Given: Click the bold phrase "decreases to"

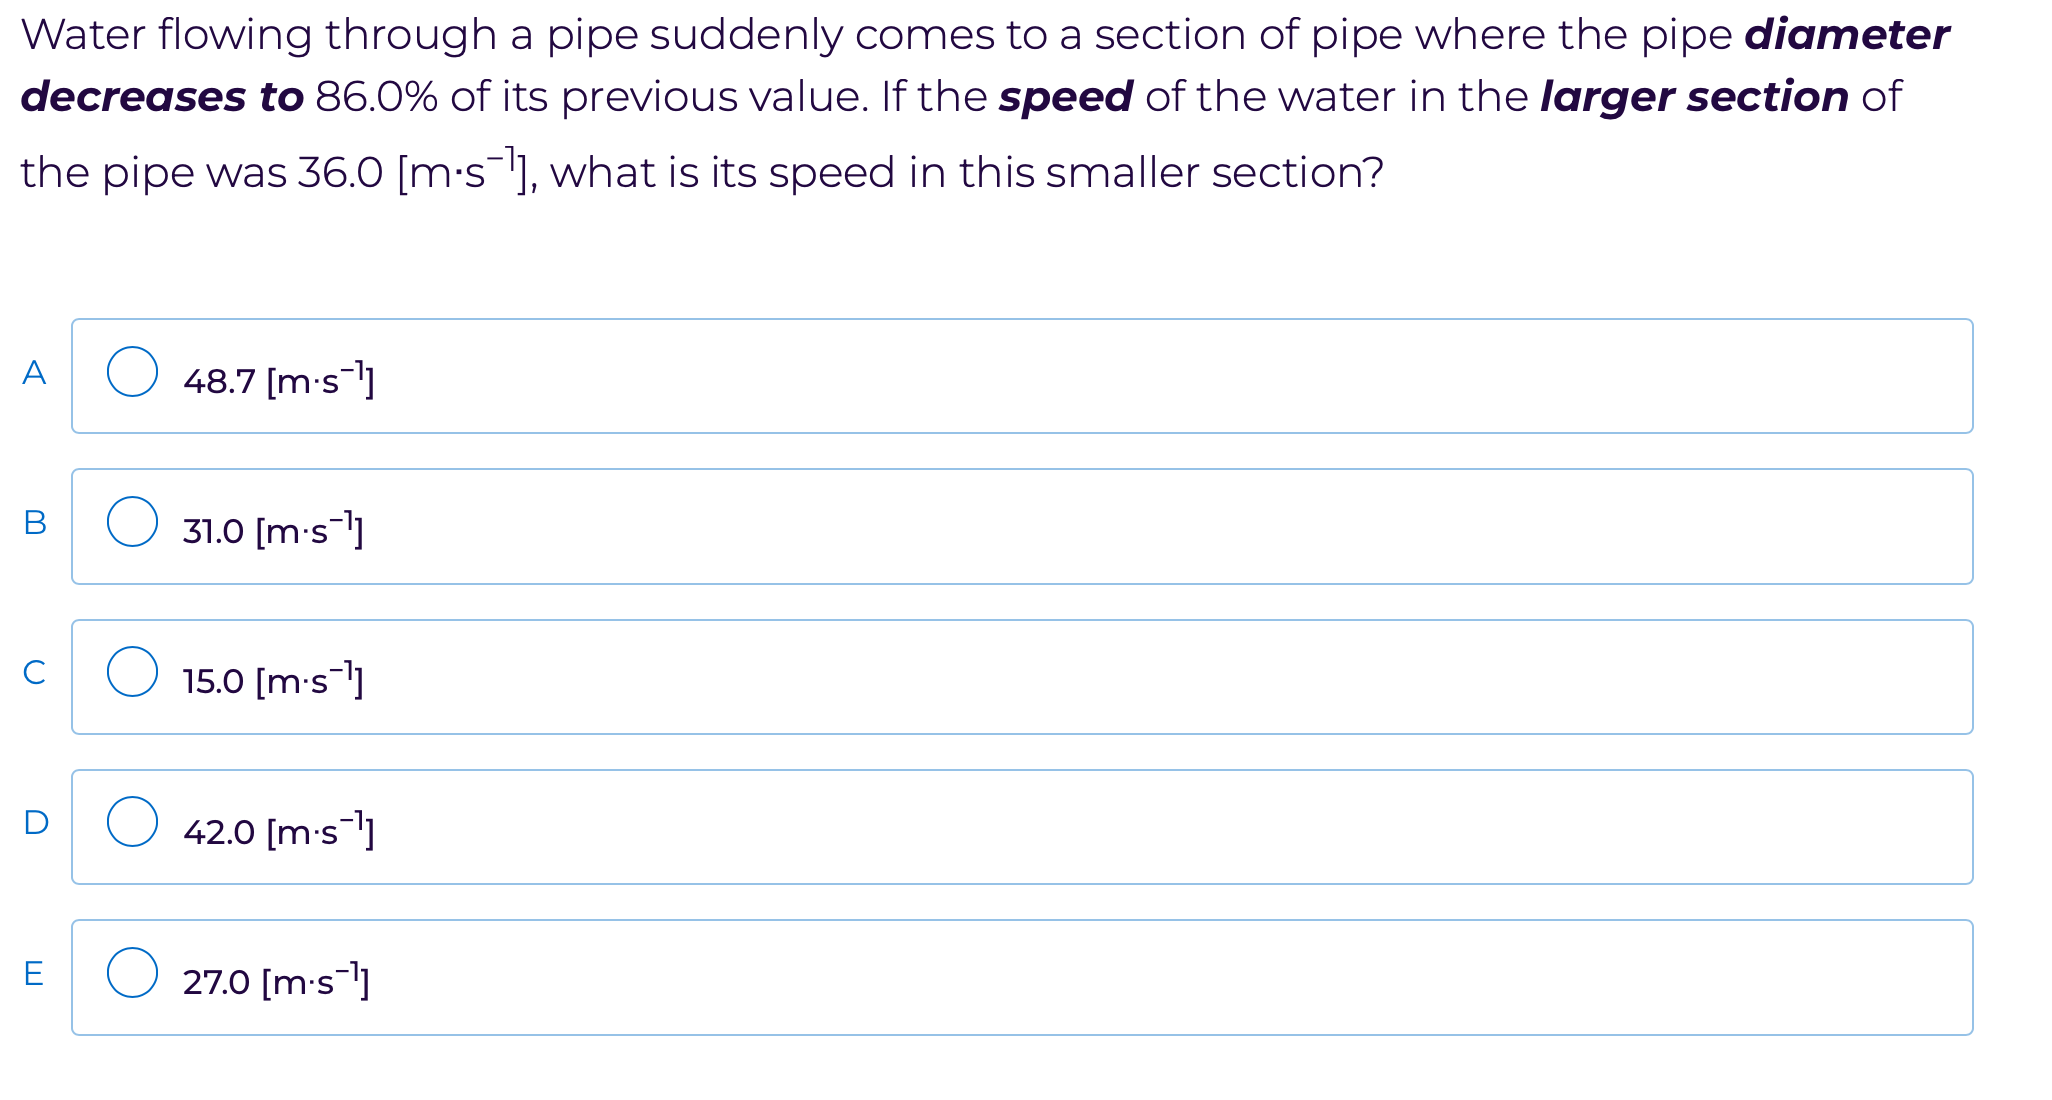Looking at the screenshot, I should point(162,97).
